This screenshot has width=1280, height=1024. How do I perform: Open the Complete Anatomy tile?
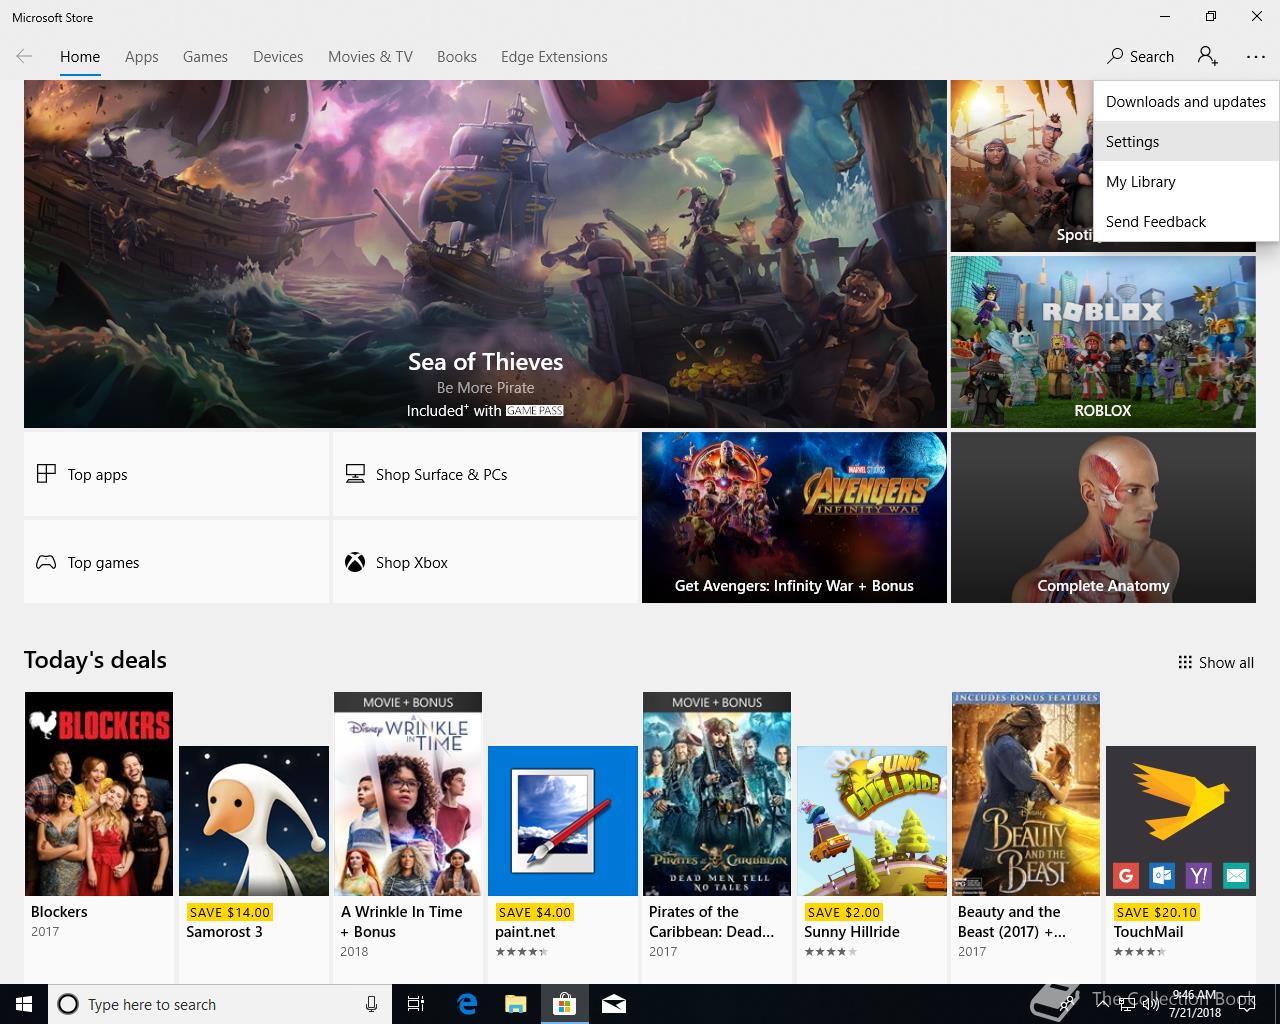(x=1103, y=517)
